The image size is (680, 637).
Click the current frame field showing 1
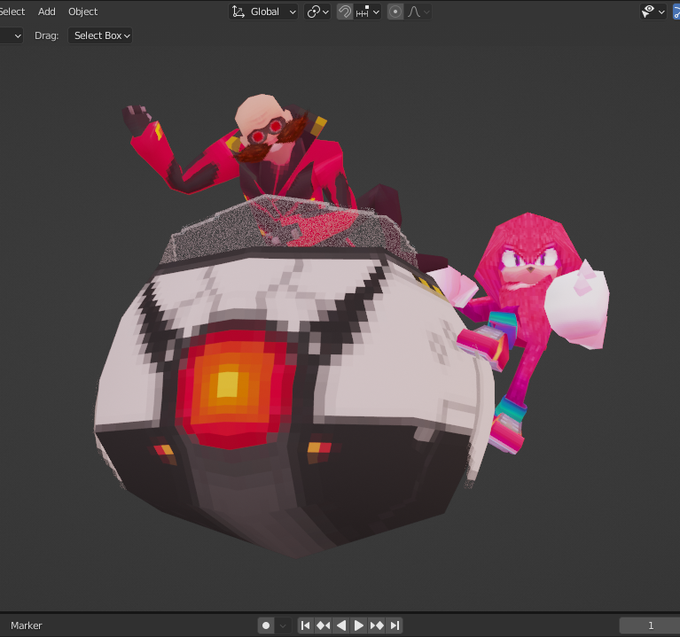650,625
